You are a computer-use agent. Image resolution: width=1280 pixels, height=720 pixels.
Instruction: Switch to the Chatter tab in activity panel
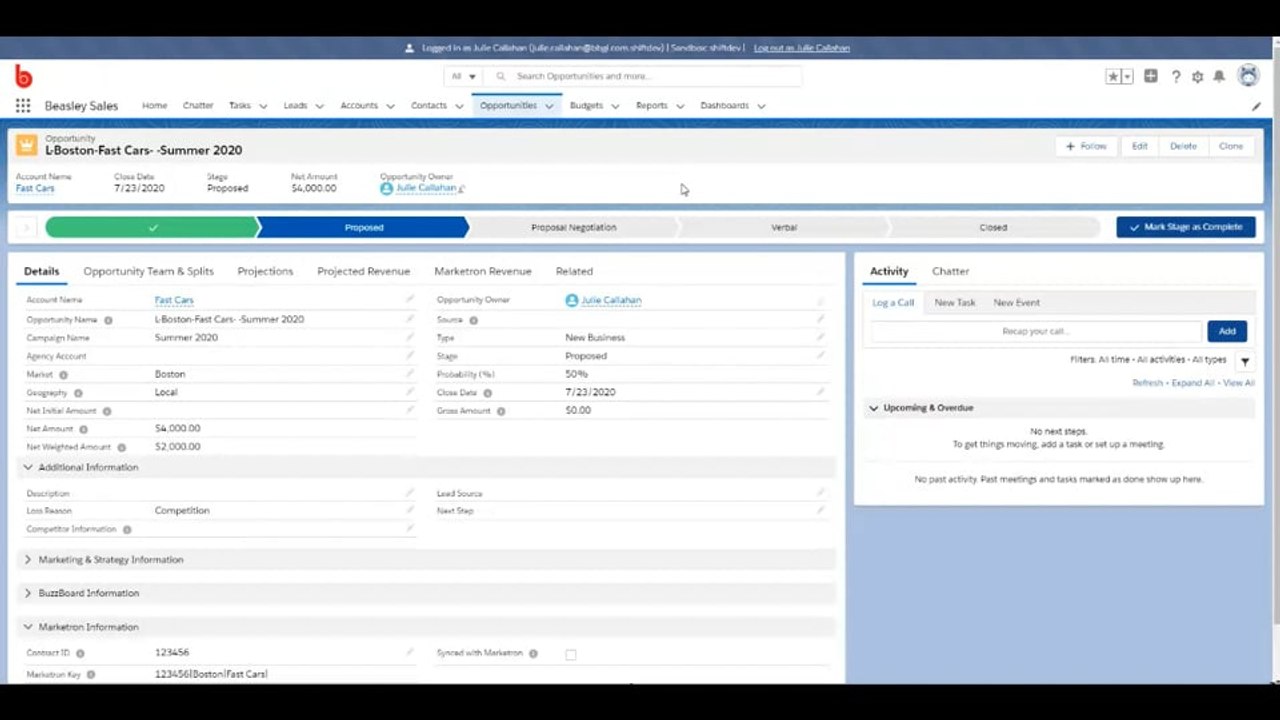(x=950, y=271)
